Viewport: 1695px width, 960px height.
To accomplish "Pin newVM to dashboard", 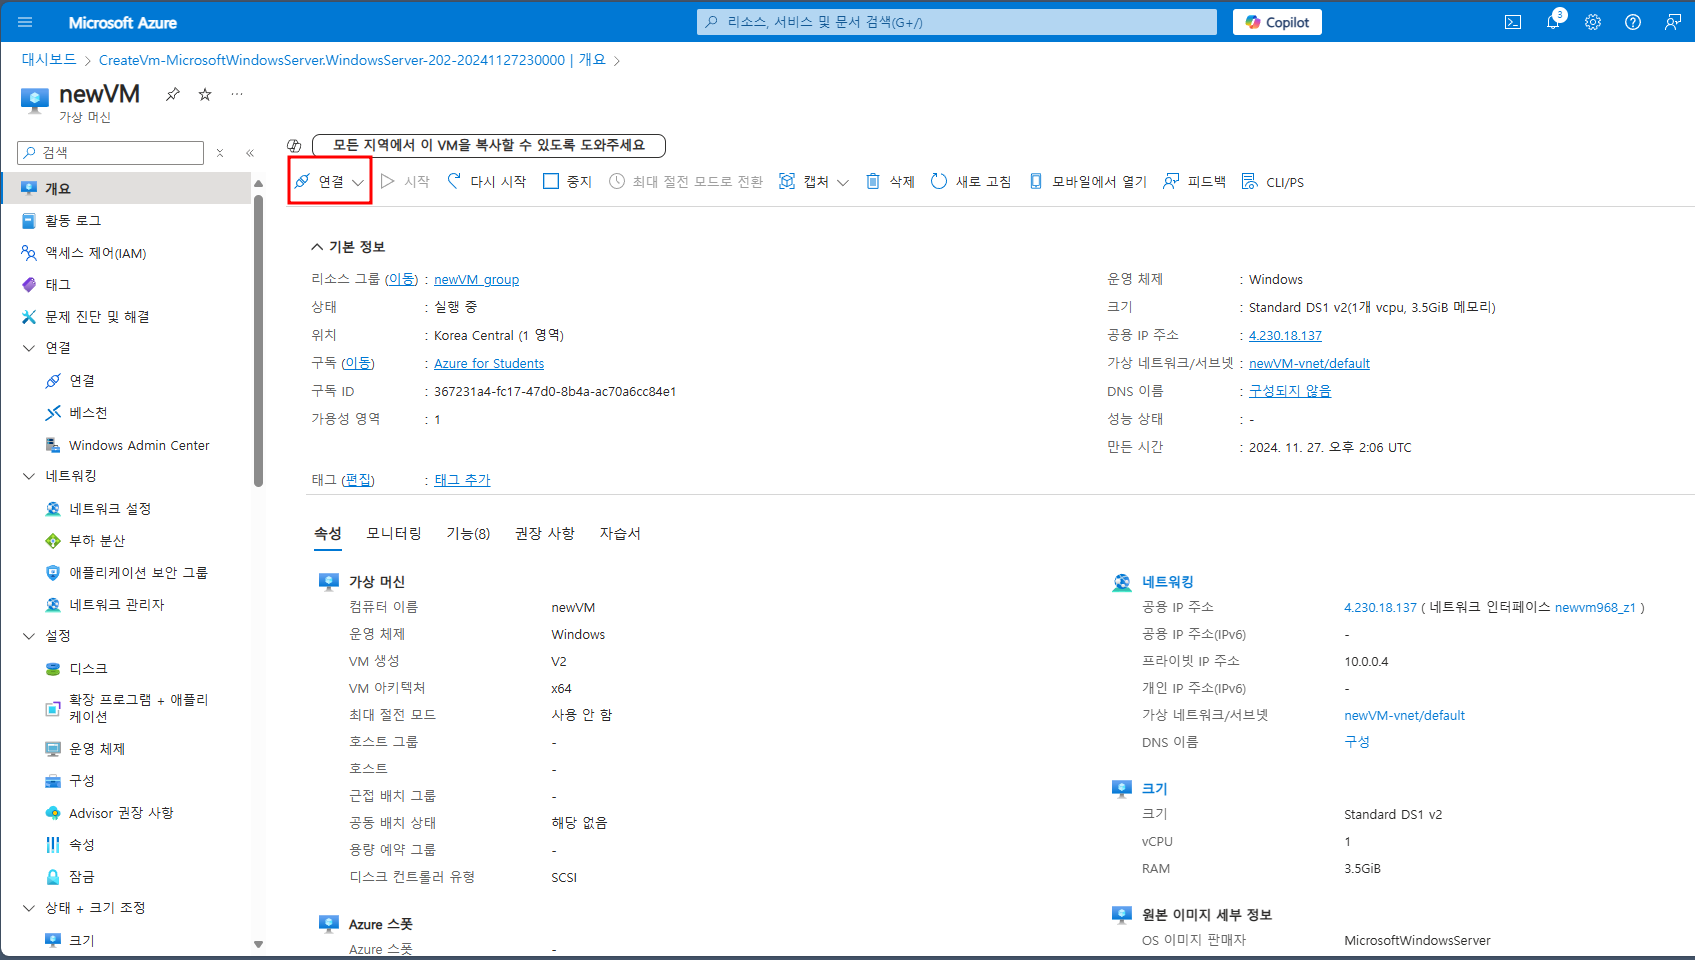I will click(x=173, y=94).
